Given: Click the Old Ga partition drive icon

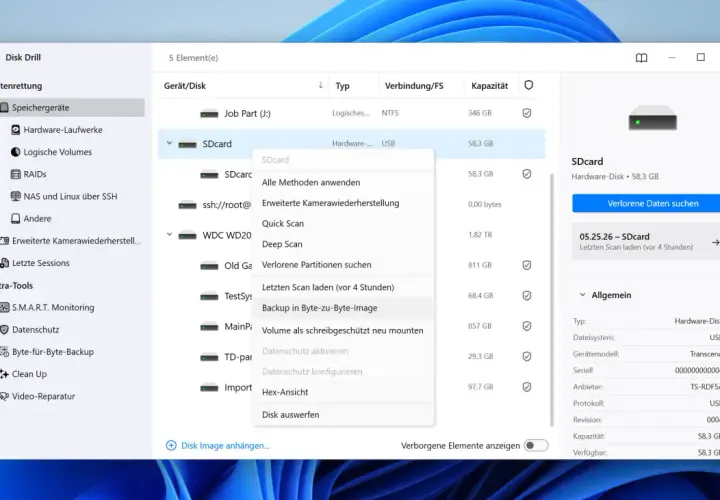Looking at the screenshot, I should (x=209, y=266).
